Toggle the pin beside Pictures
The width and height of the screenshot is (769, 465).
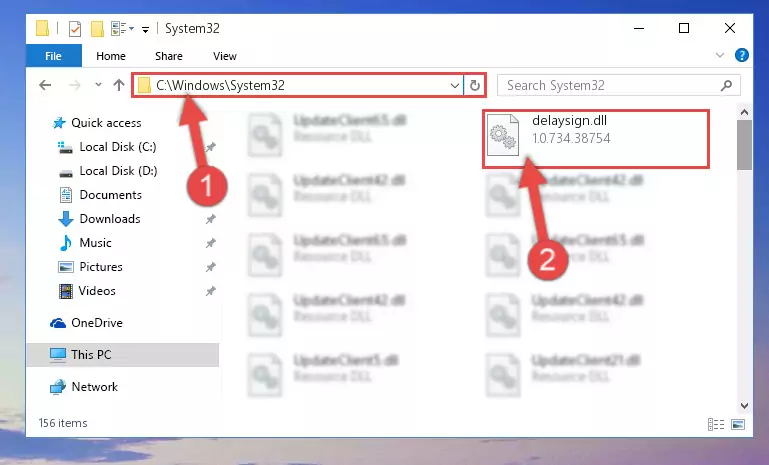[x=210, y=267]
